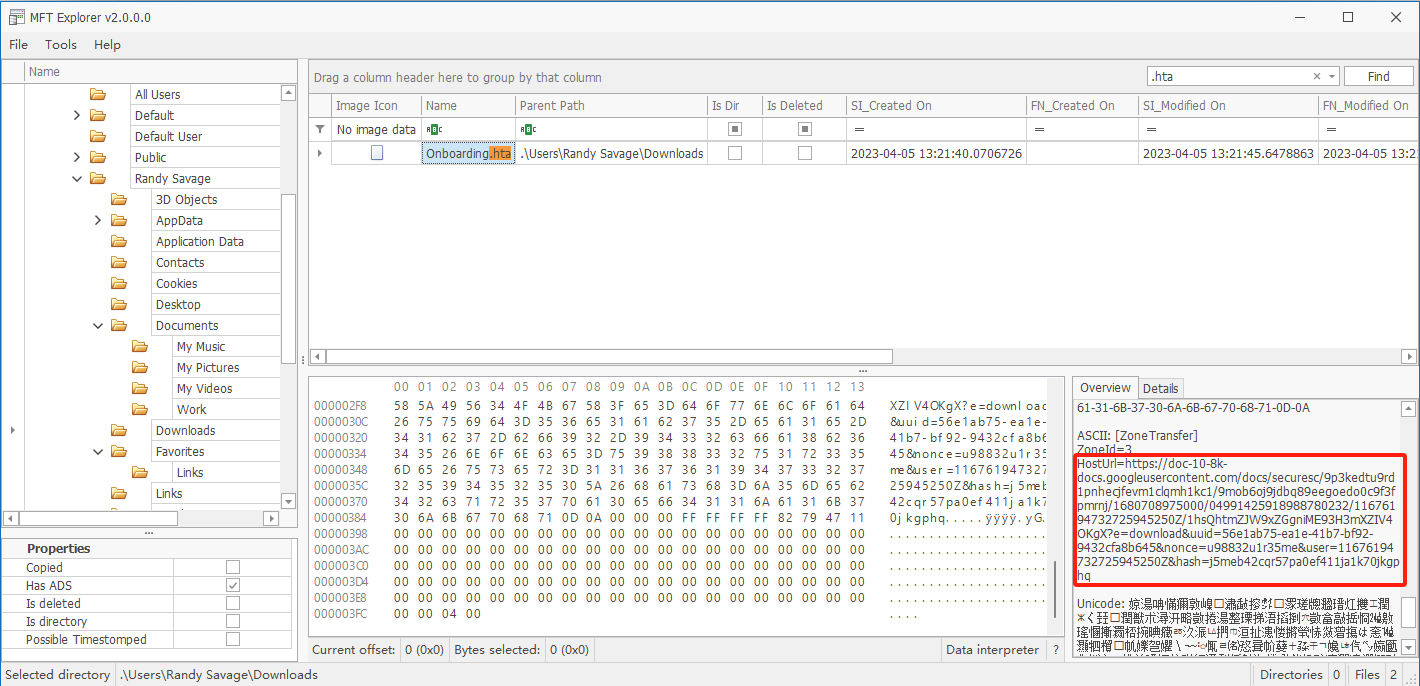Screen dimensions: 1420x686
Task: Toggle the Possible Timestomped checkbox
Action: 233,639
